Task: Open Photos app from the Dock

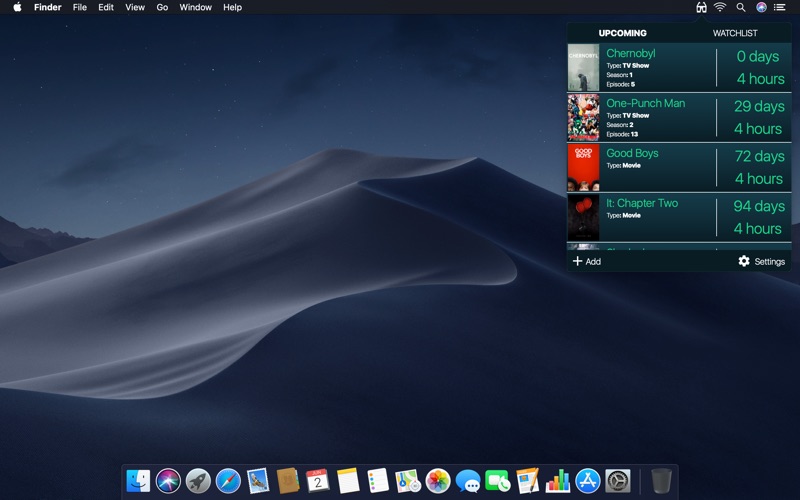Action: point(438,481)
